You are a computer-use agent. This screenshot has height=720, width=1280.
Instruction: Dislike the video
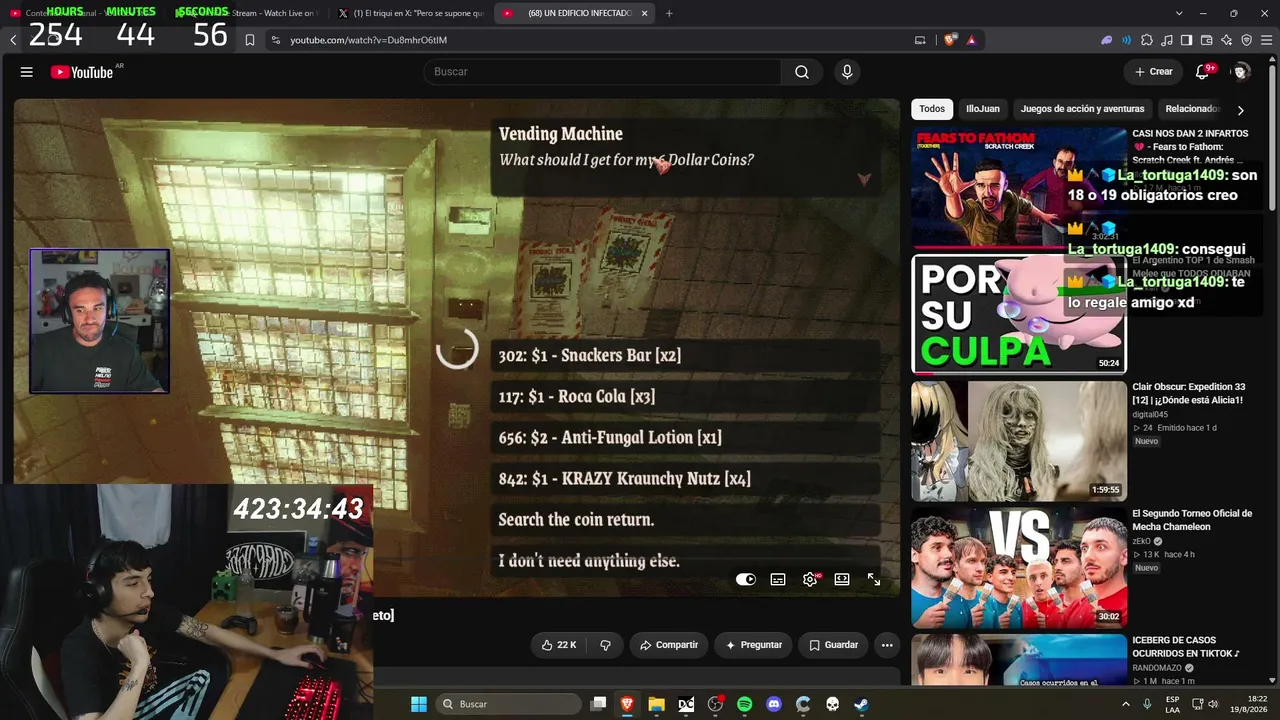click(x=605, y=645)
